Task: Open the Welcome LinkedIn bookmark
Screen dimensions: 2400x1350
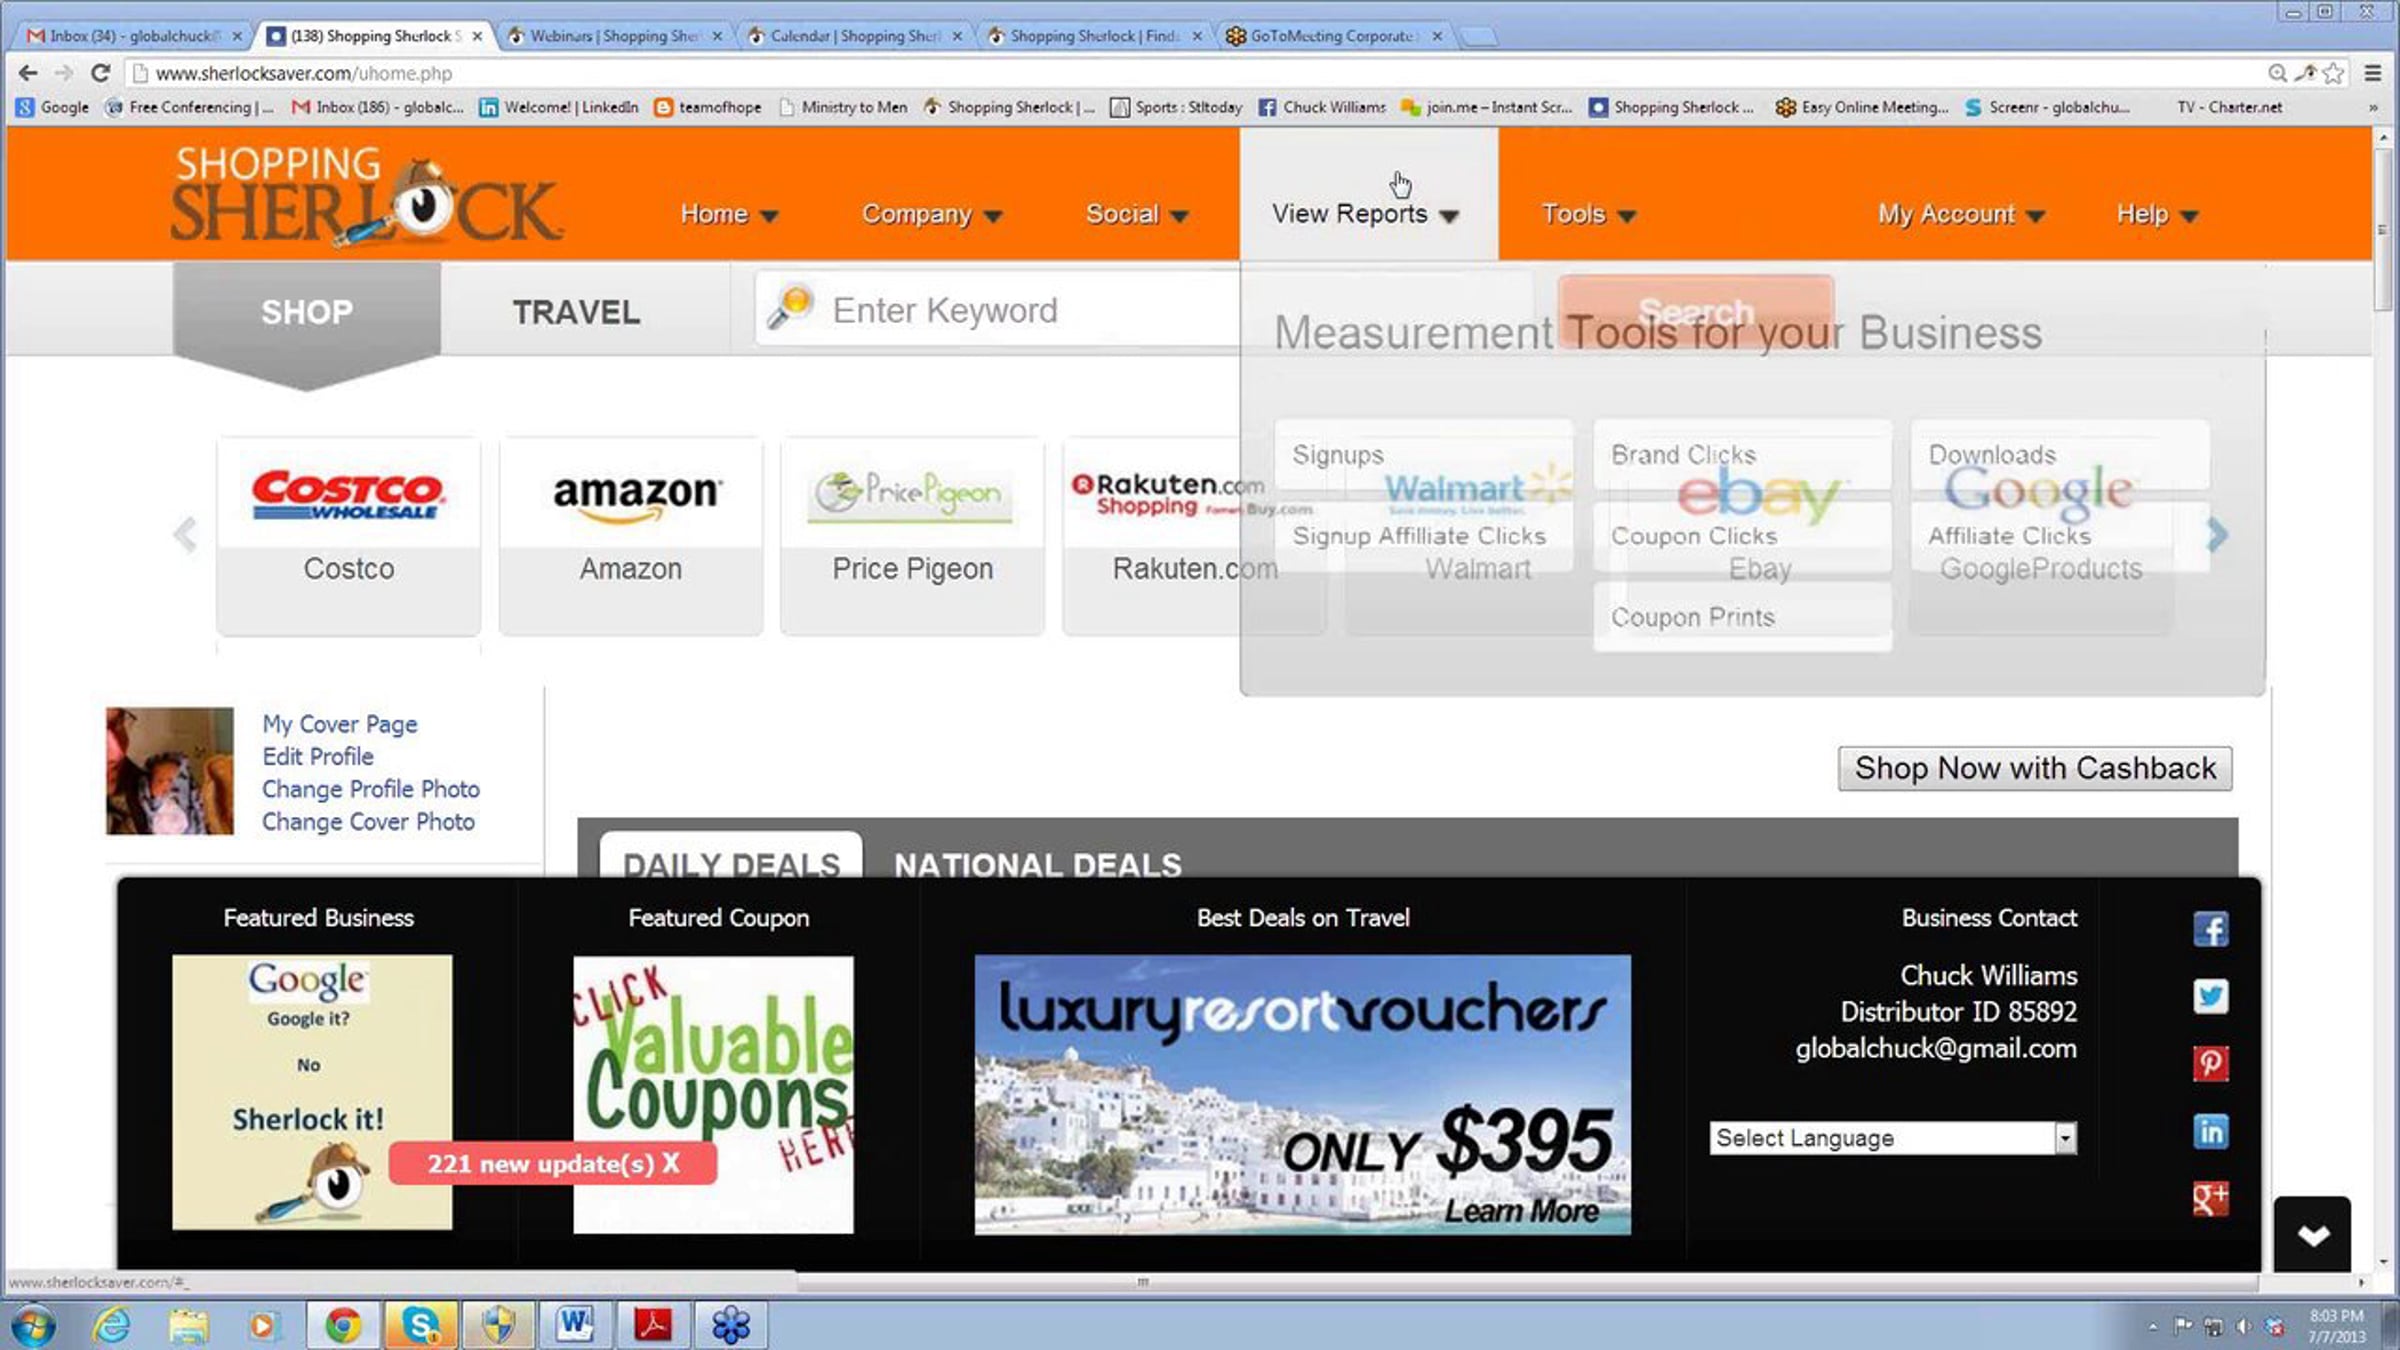Action: [559, 107]
